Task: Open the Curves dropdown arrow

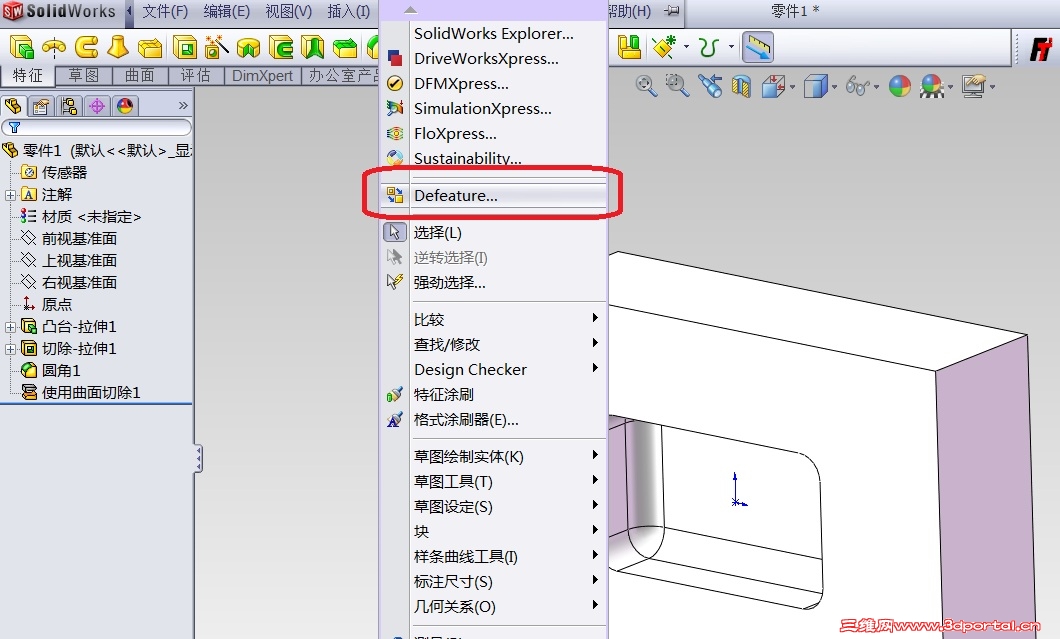Action: [x=731, y=47]
